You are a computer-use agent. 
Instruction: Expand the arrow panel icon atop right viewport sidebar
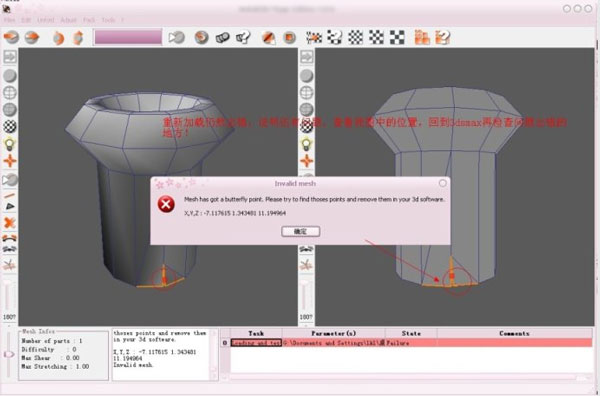pos(306,57)
